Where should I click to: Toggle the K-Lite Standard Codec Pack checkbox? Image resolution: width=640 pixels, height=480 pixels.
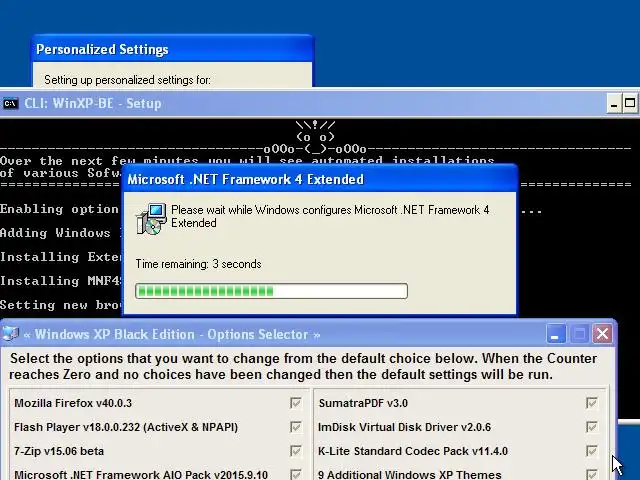(591, 451)
